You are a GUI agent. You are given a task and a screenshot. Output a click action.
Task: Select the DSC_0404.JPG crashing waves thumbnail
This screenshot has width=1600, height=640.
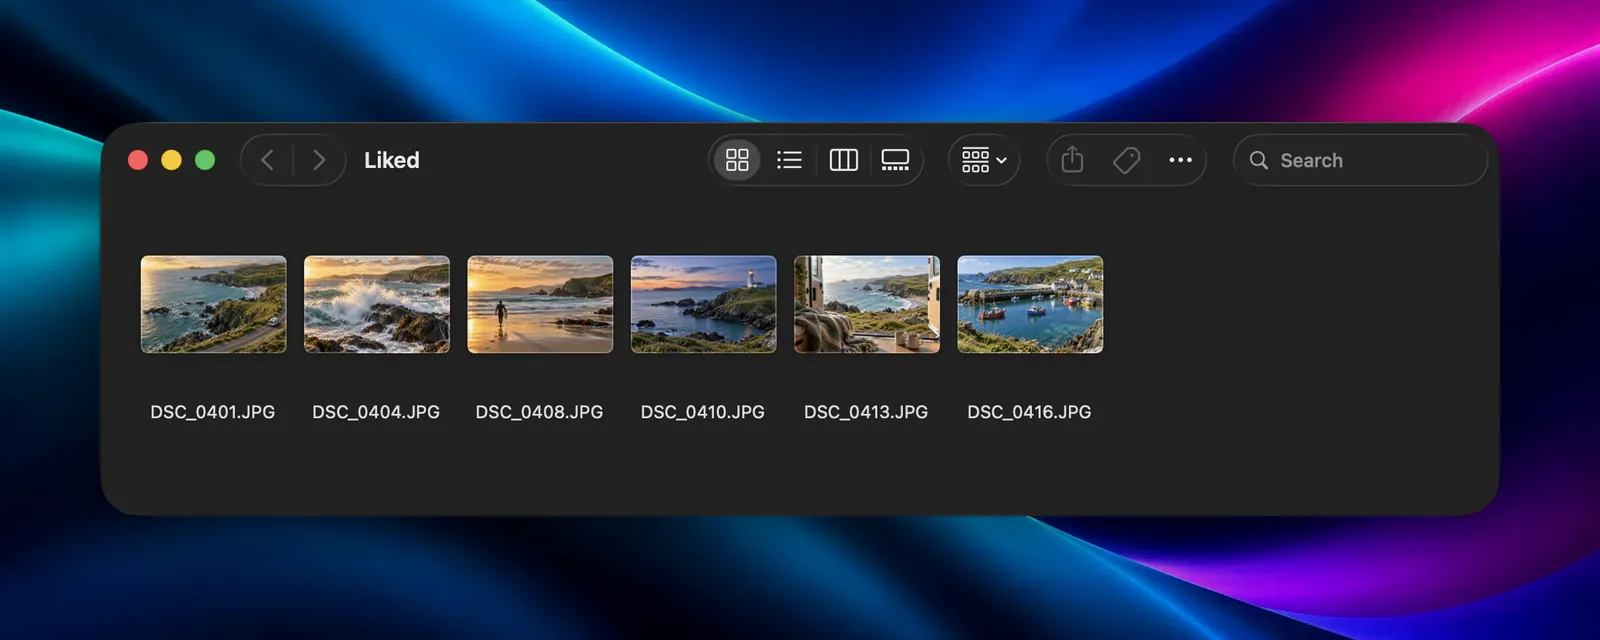tap(377, 304)
